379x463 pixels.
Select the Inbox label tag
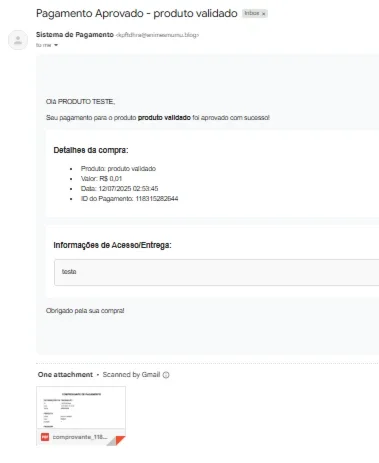[252, 13]
